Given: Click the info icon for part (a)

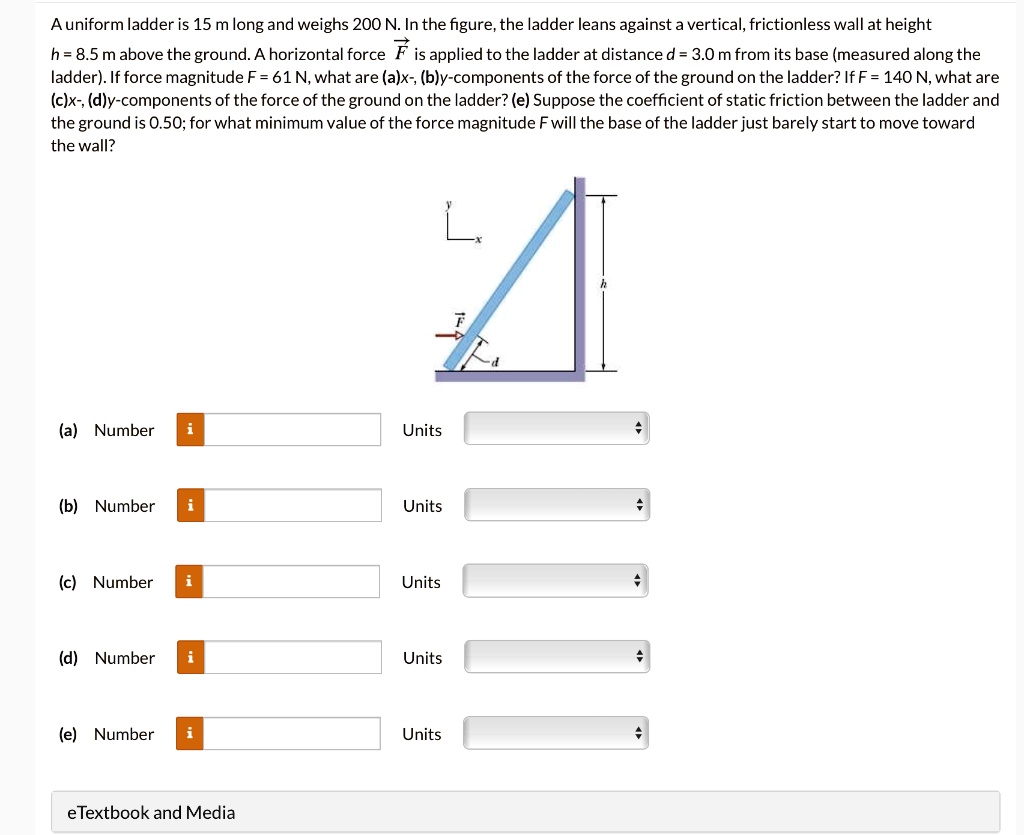Looking at the screenshot, I should (x=189, y=428).
